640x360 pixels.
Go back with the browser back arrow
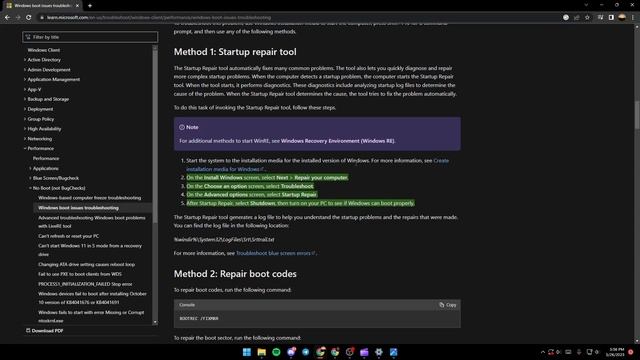coord(7,18)
